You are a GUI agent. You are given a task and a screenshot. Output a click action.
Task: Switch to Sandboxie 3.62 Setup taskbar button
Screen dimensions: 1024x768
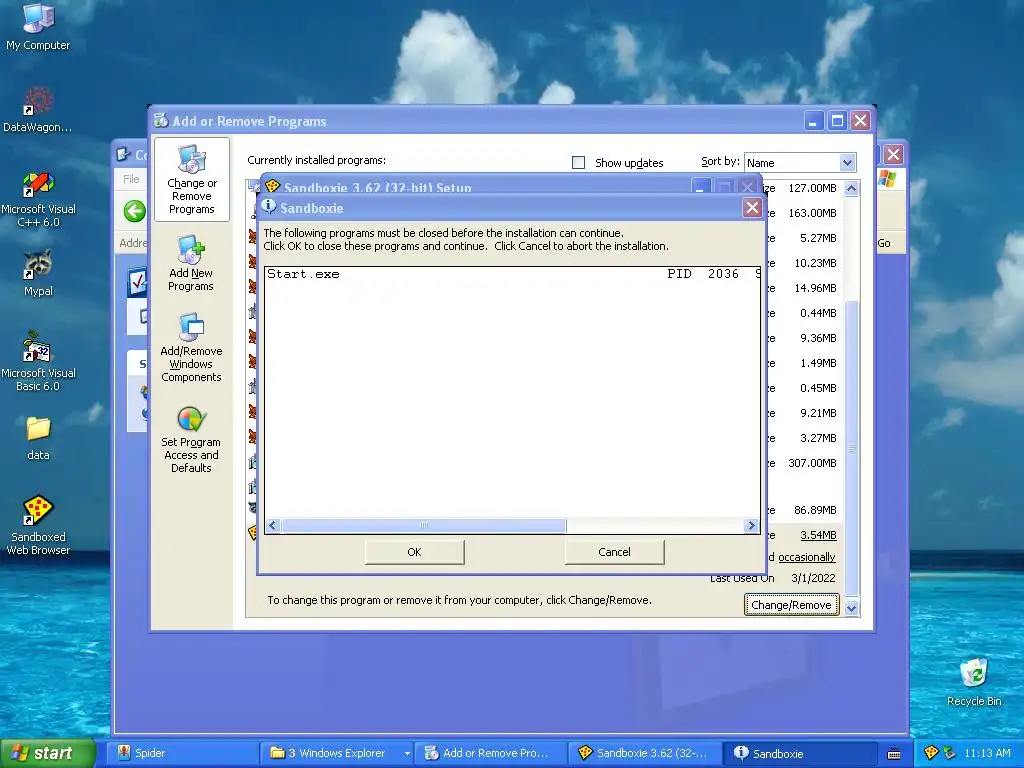645,753
